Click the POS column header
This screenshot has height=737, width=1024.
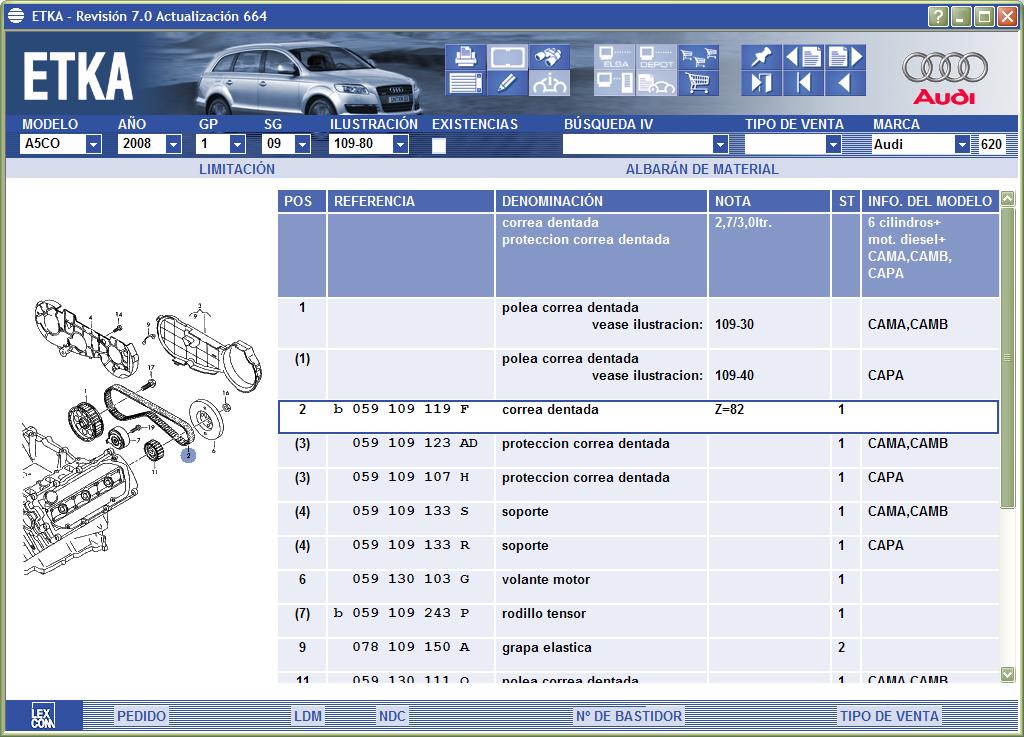coord(302,201)
